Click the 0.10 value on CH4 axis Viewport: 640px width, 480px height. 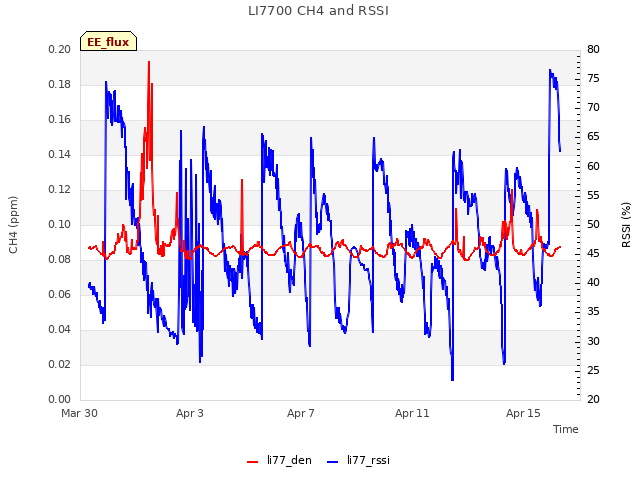tap(60, 224)
